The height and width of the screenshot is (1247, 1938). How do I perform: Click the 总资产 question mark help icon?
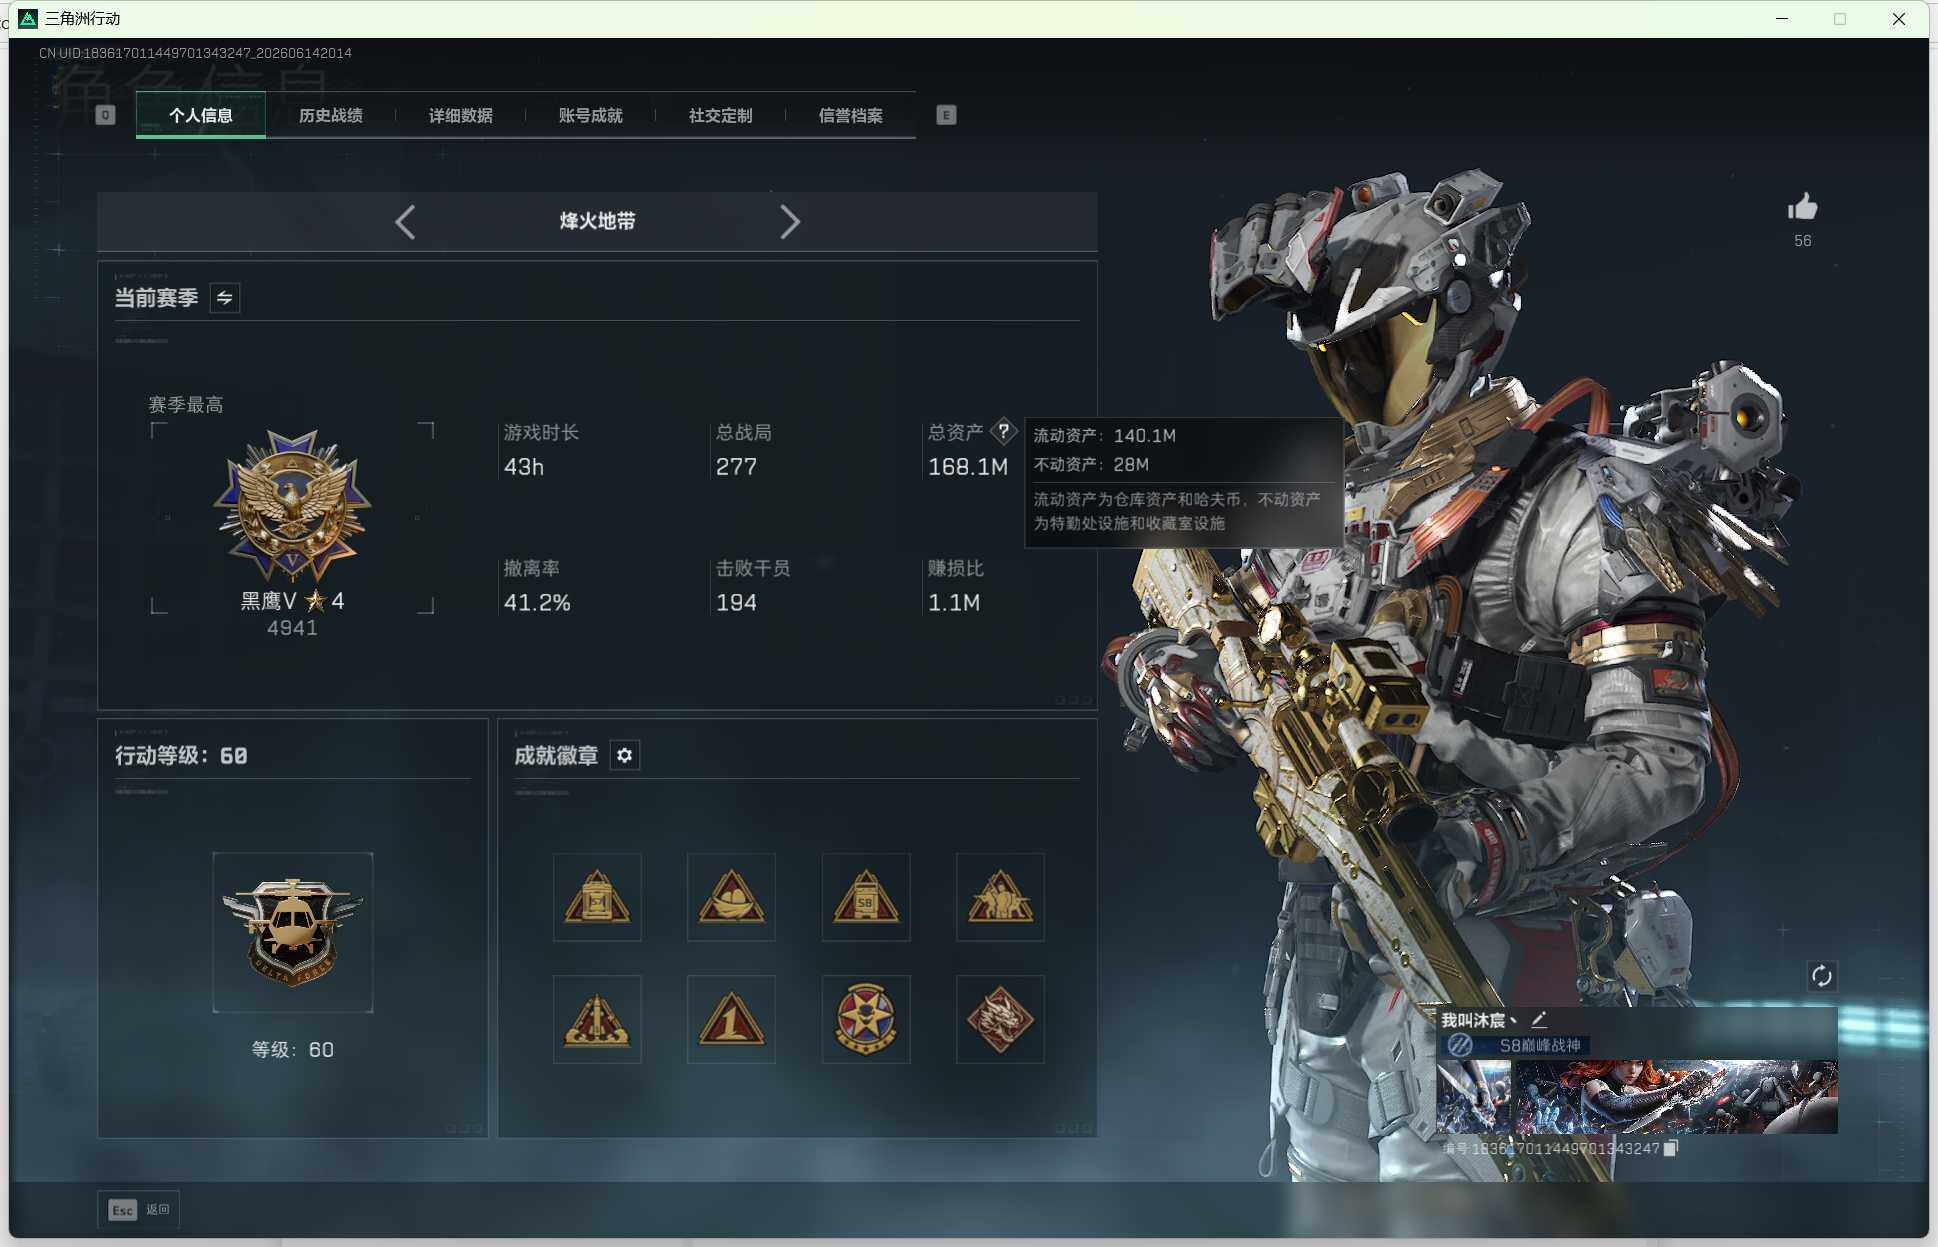pos(1003,431)
